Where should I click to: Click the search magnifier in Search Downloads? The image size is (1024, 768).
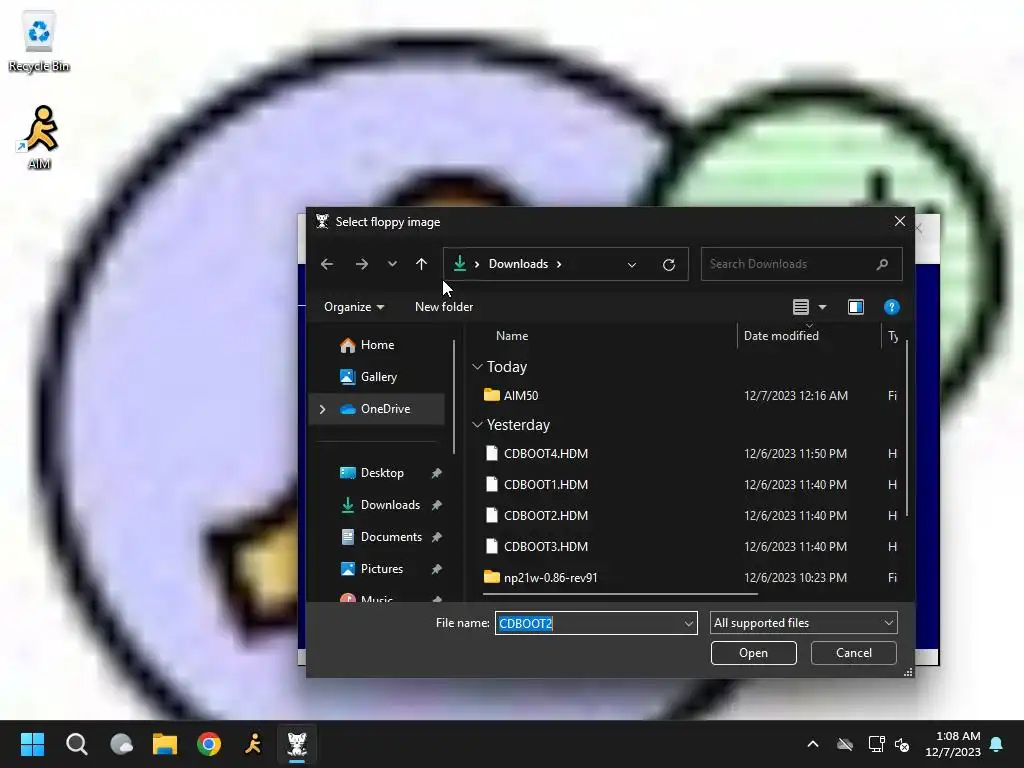[x=882, y=264]
